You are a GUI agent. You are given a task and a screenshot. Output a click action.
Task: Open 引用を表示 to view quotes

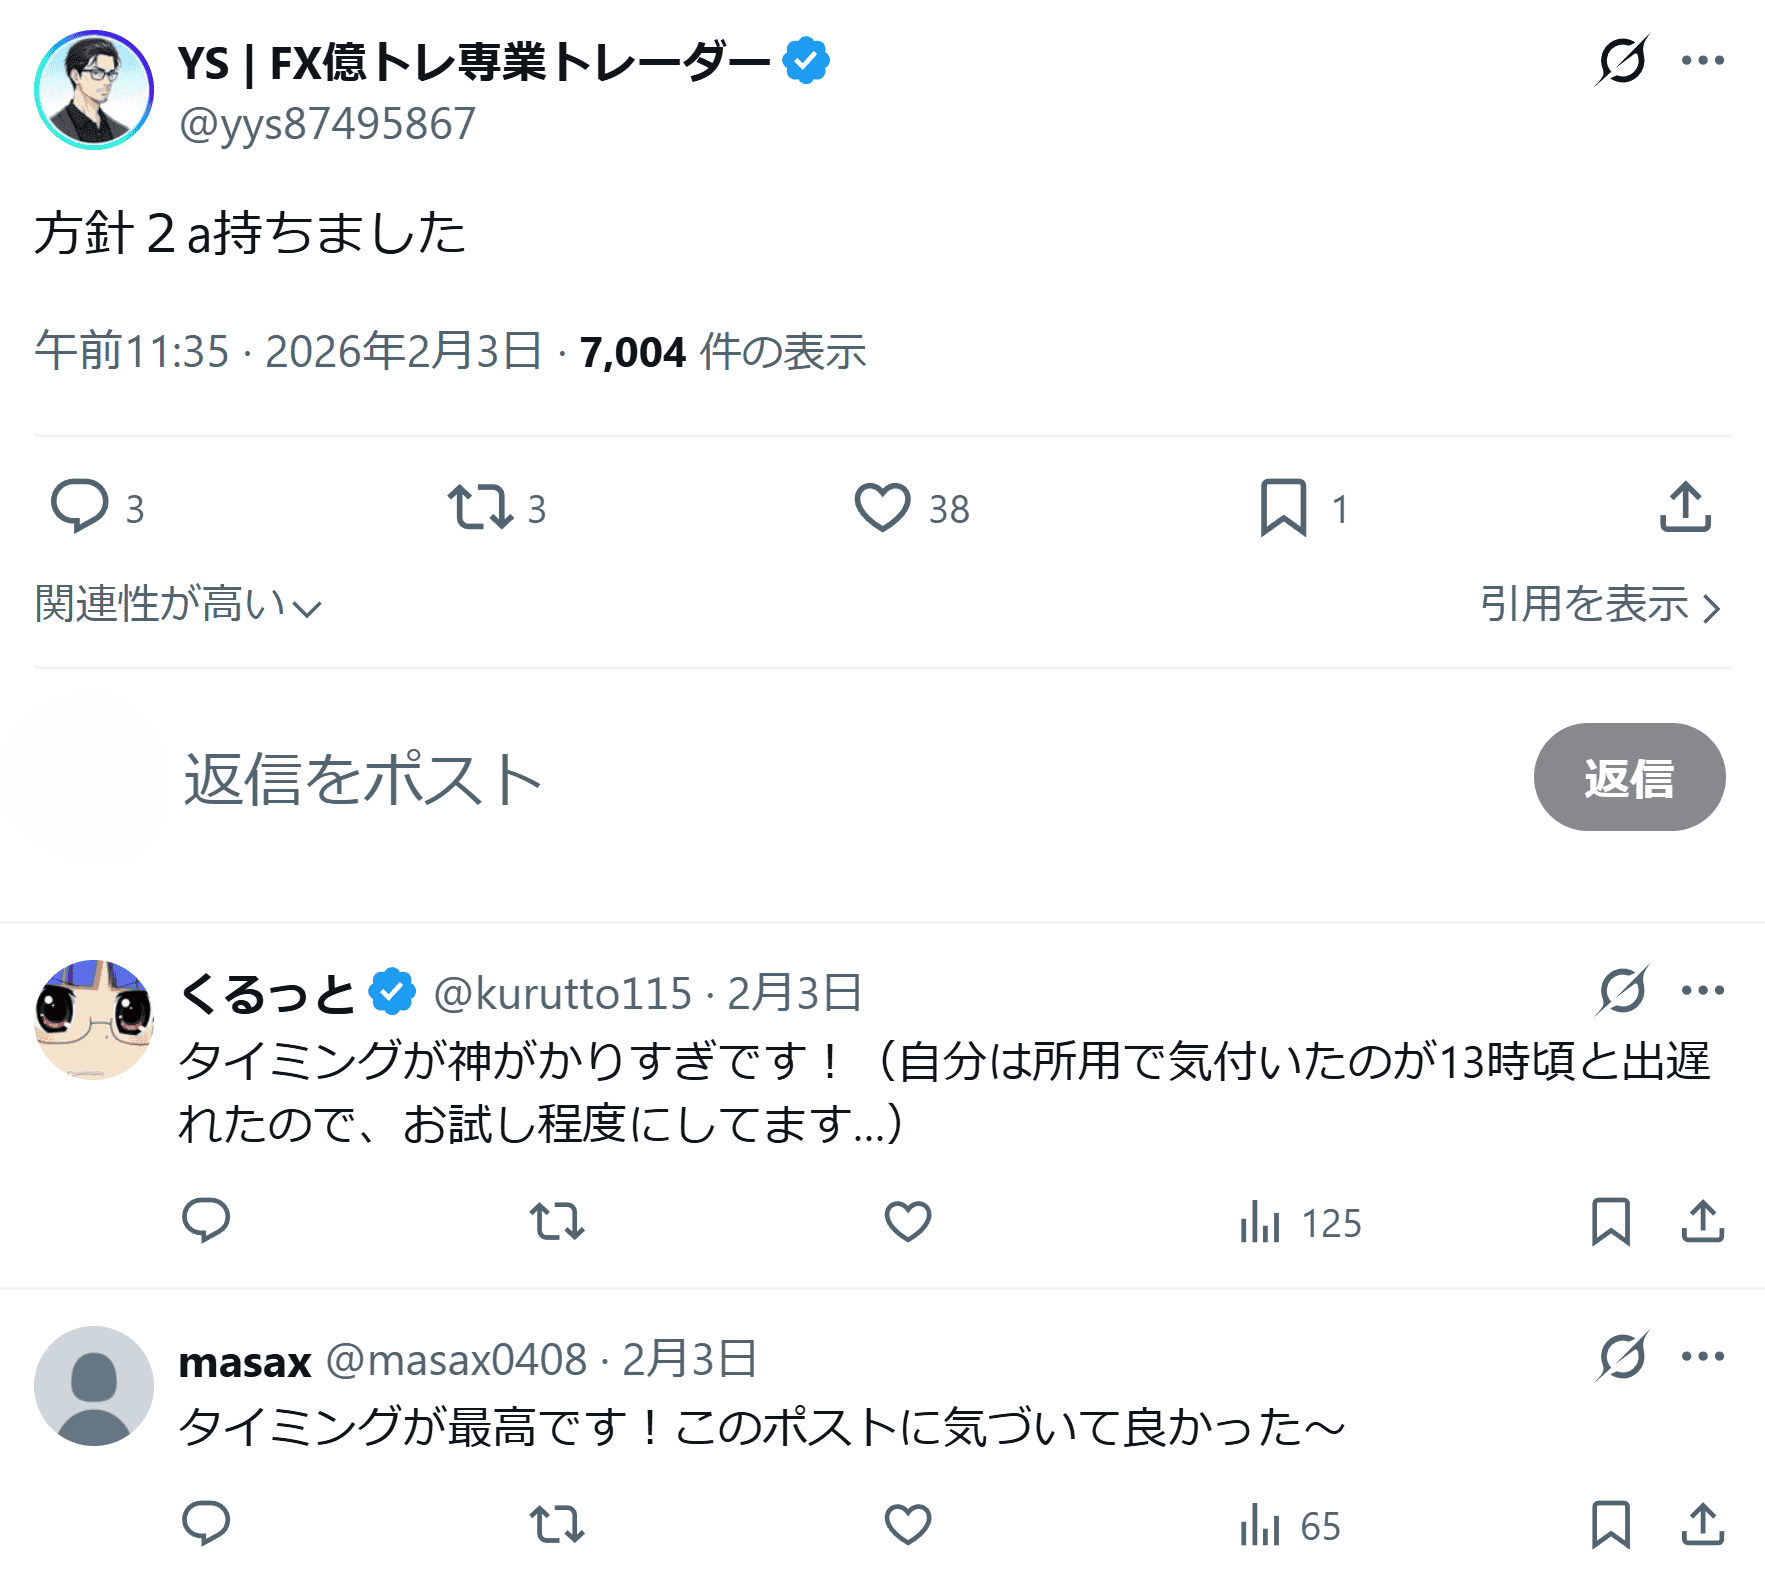tap(1599, 605)
